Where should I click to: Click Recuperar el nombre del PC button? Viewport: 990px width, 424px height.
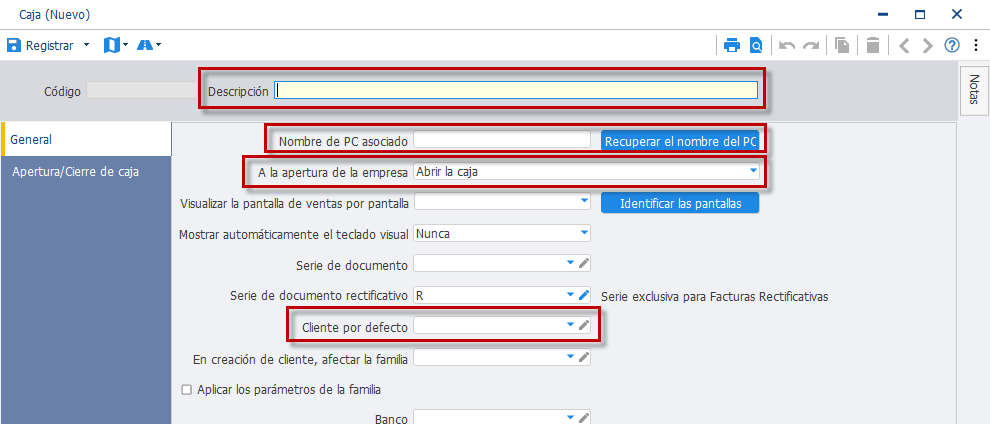(x=680, y=140)
